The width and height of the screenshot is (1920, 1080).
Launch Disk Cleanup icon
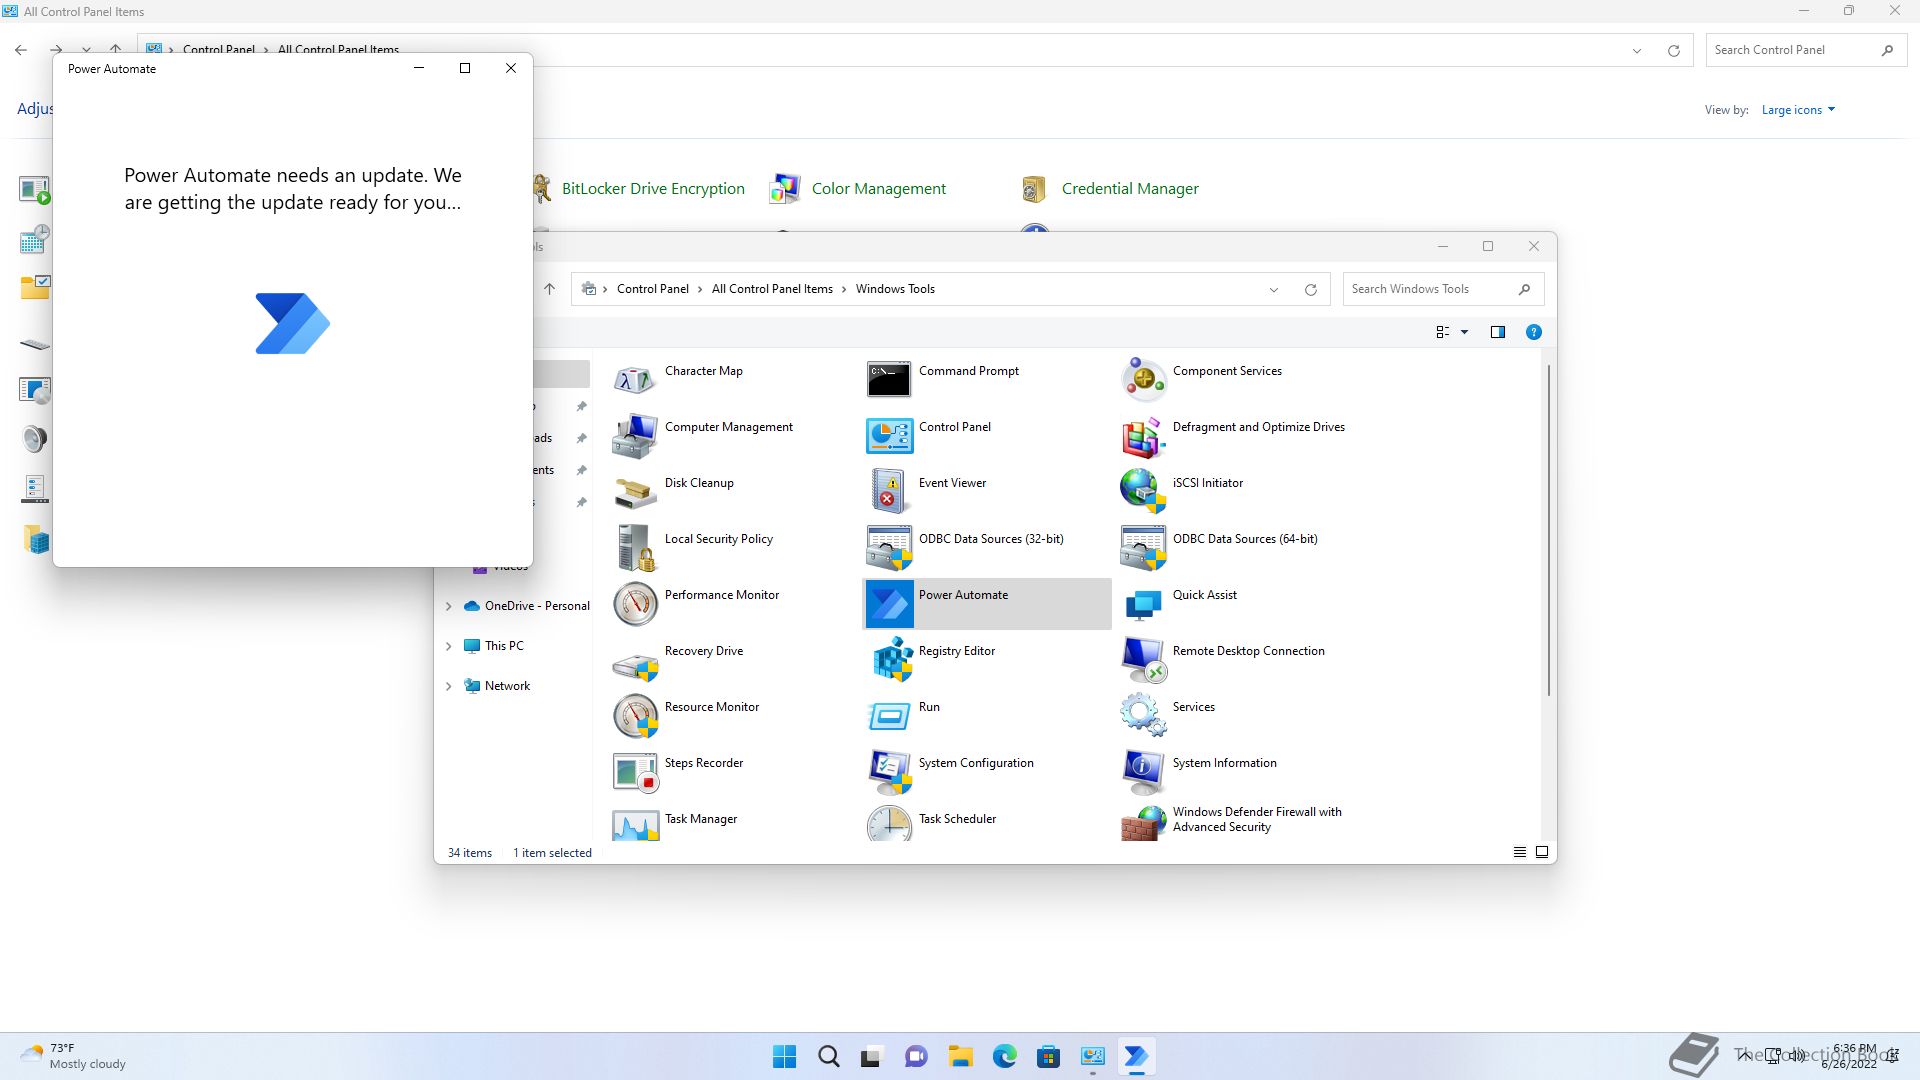pos(635,492)
